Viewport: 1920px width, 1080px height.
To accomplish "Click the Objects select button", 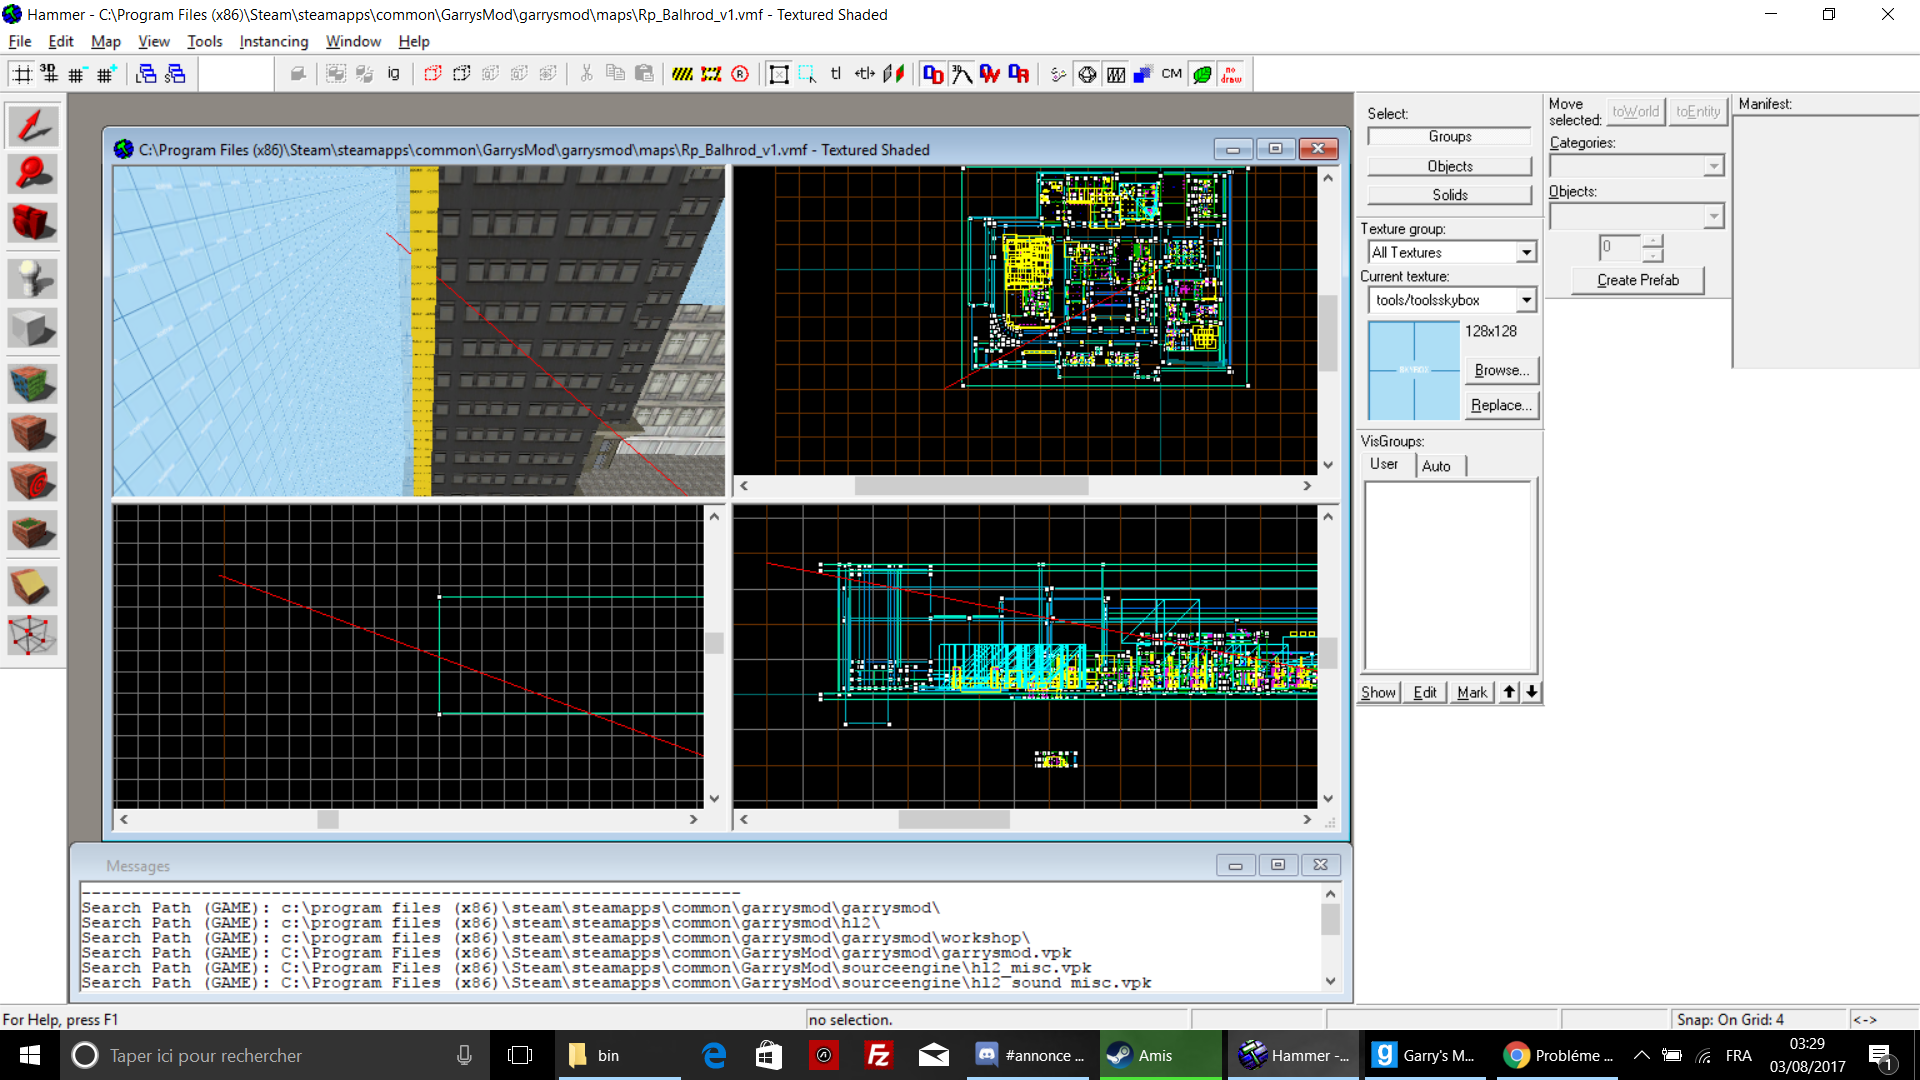I will 1450,166.
